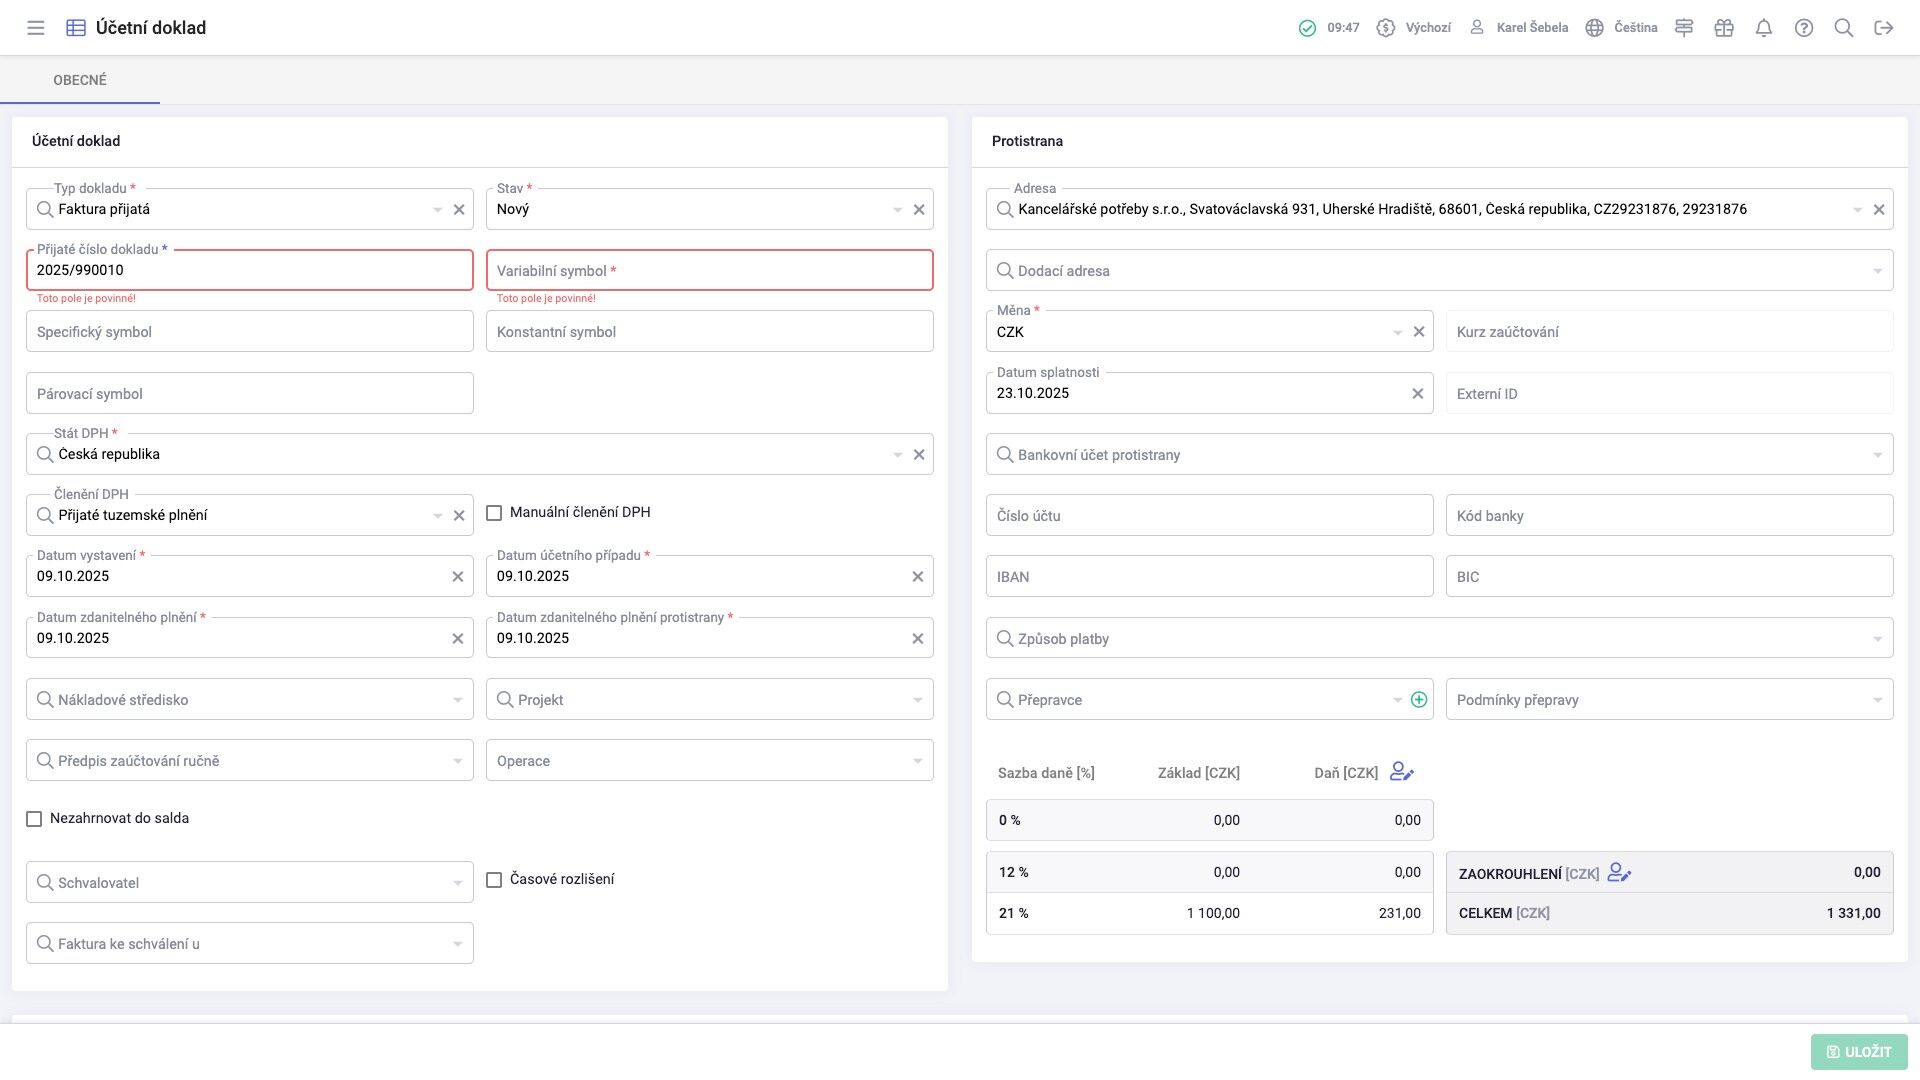The width and height of the screenshot is (1920, 1080).
Task: Enable Manuální členění DPH checkbox
Action: pyautogui.click(x=494, y=513)
